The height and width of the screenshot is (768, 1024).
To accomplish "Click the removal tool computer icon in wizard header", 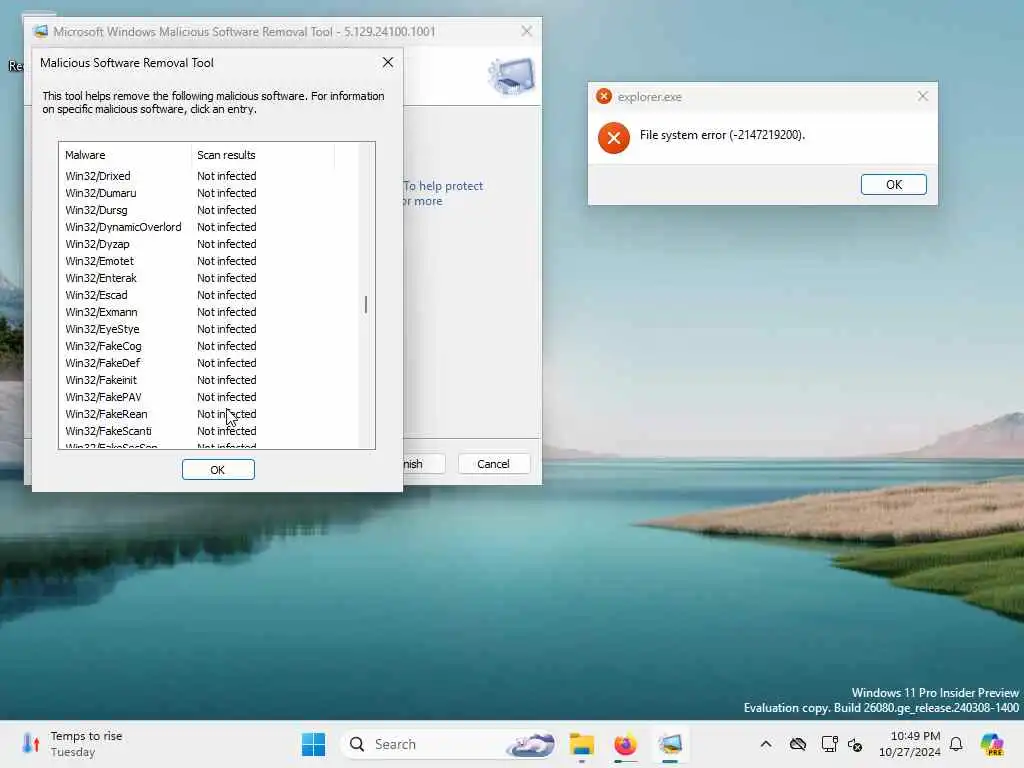I will point(512,76).
